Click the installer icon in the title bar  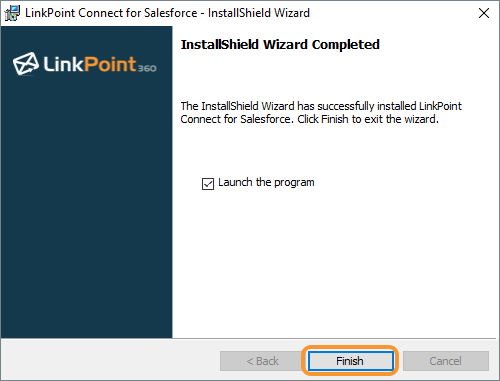tap(12, 13)
